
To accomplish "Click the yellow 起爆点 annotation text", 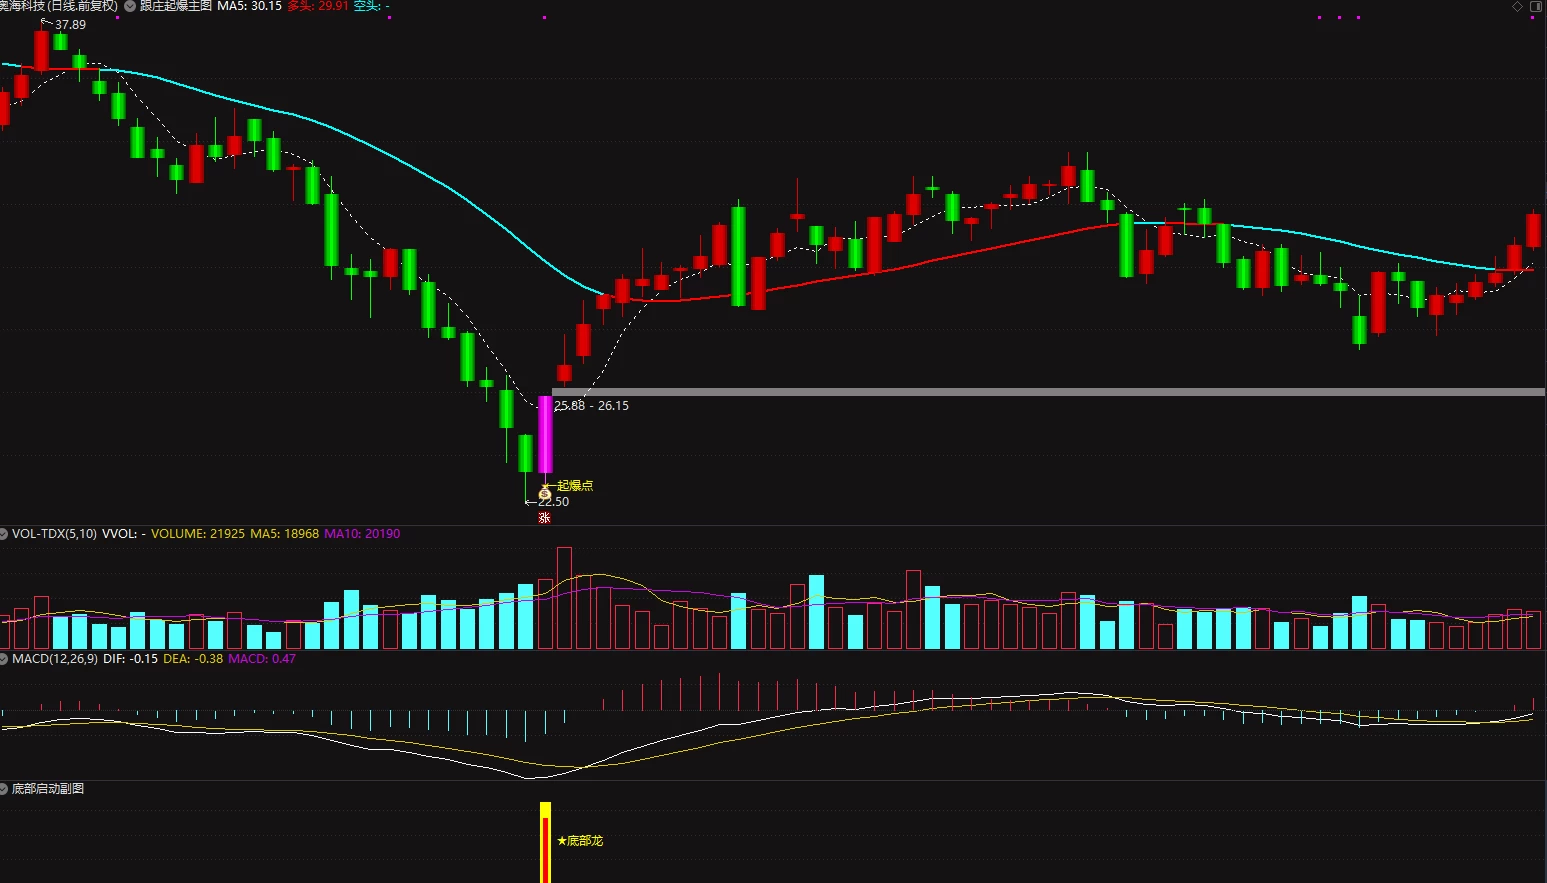I will pyautogui.click(x=575, y=485).
